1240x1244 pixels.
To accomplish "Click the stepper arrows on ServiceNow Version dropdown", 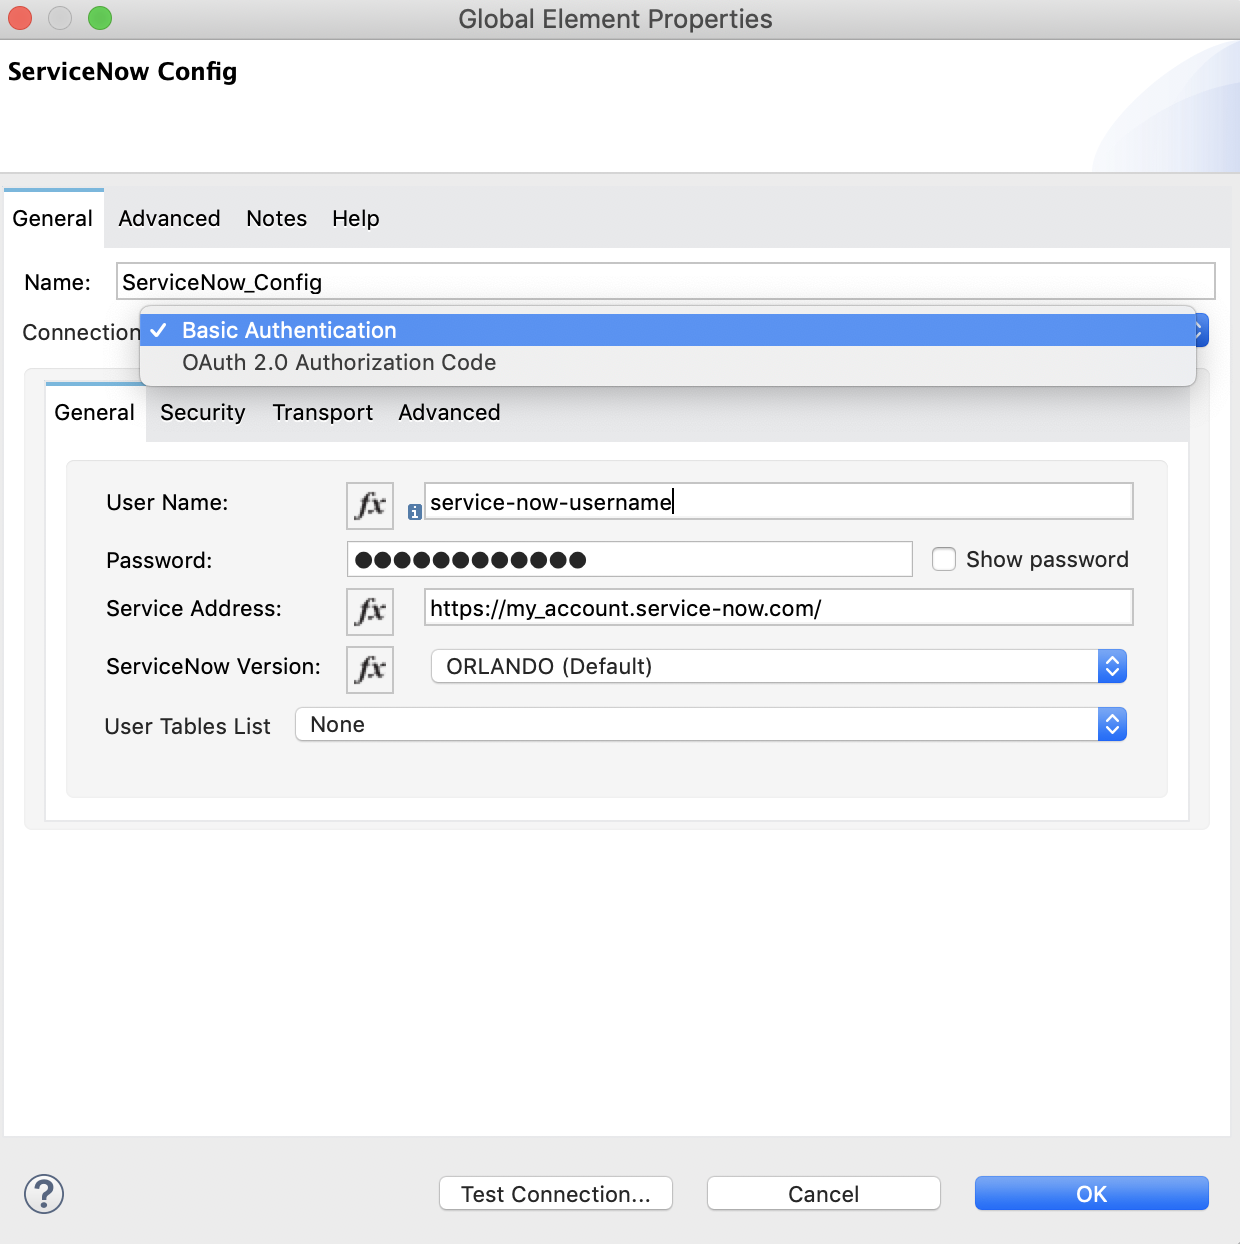I will (x=1111, y=666).
